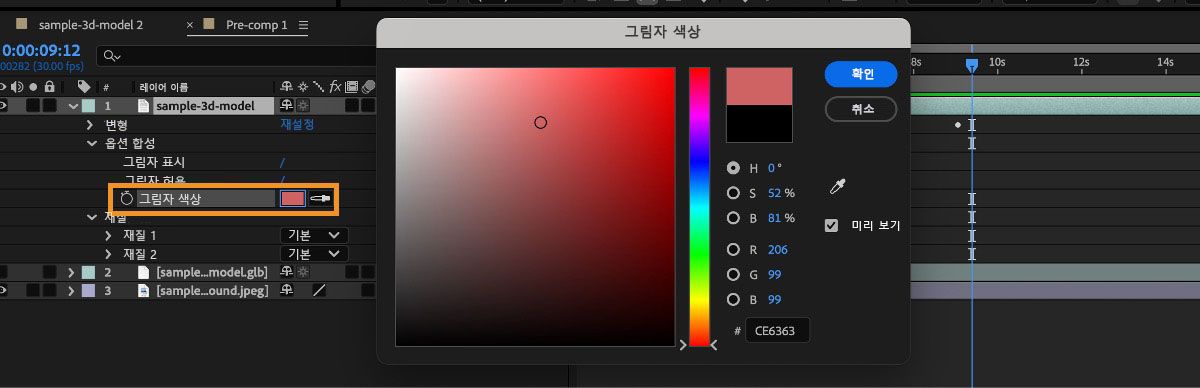Toggle lock box for [sample...ound.jpeg] layer
Viewport: 1200px width, 388px height.
(49, 290)
